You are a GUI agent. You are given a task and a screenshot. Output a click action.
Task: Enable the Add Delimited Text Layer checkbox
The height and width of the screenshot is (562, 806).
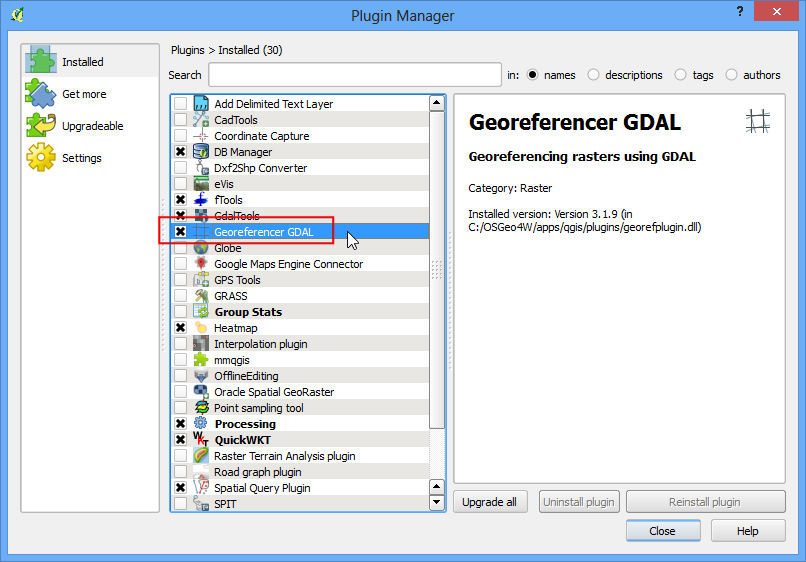point(180,103)
